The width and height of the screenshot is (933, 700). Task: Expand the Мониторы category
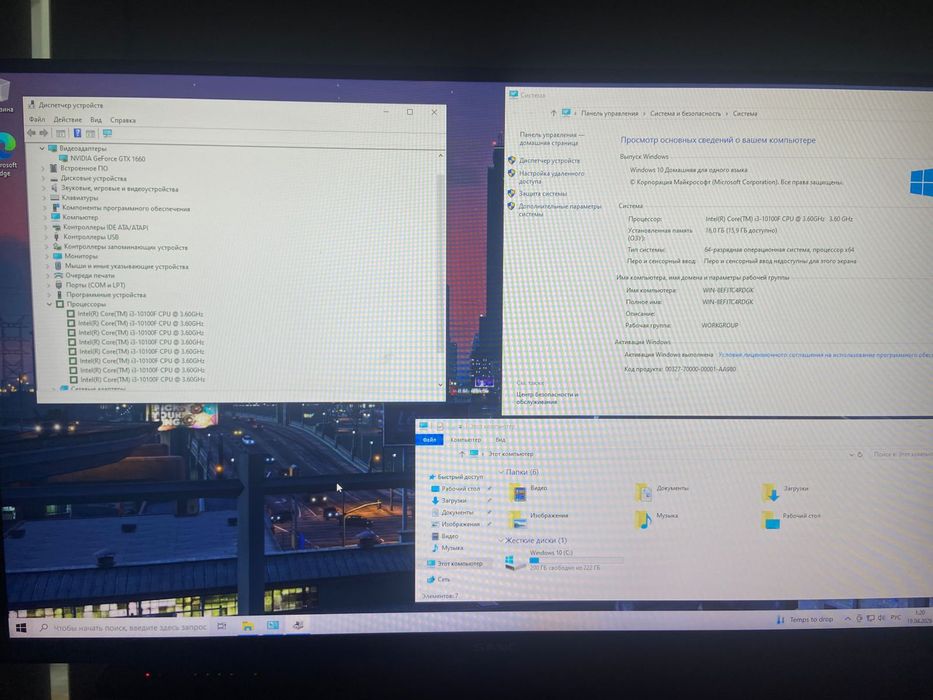[47, 256]
